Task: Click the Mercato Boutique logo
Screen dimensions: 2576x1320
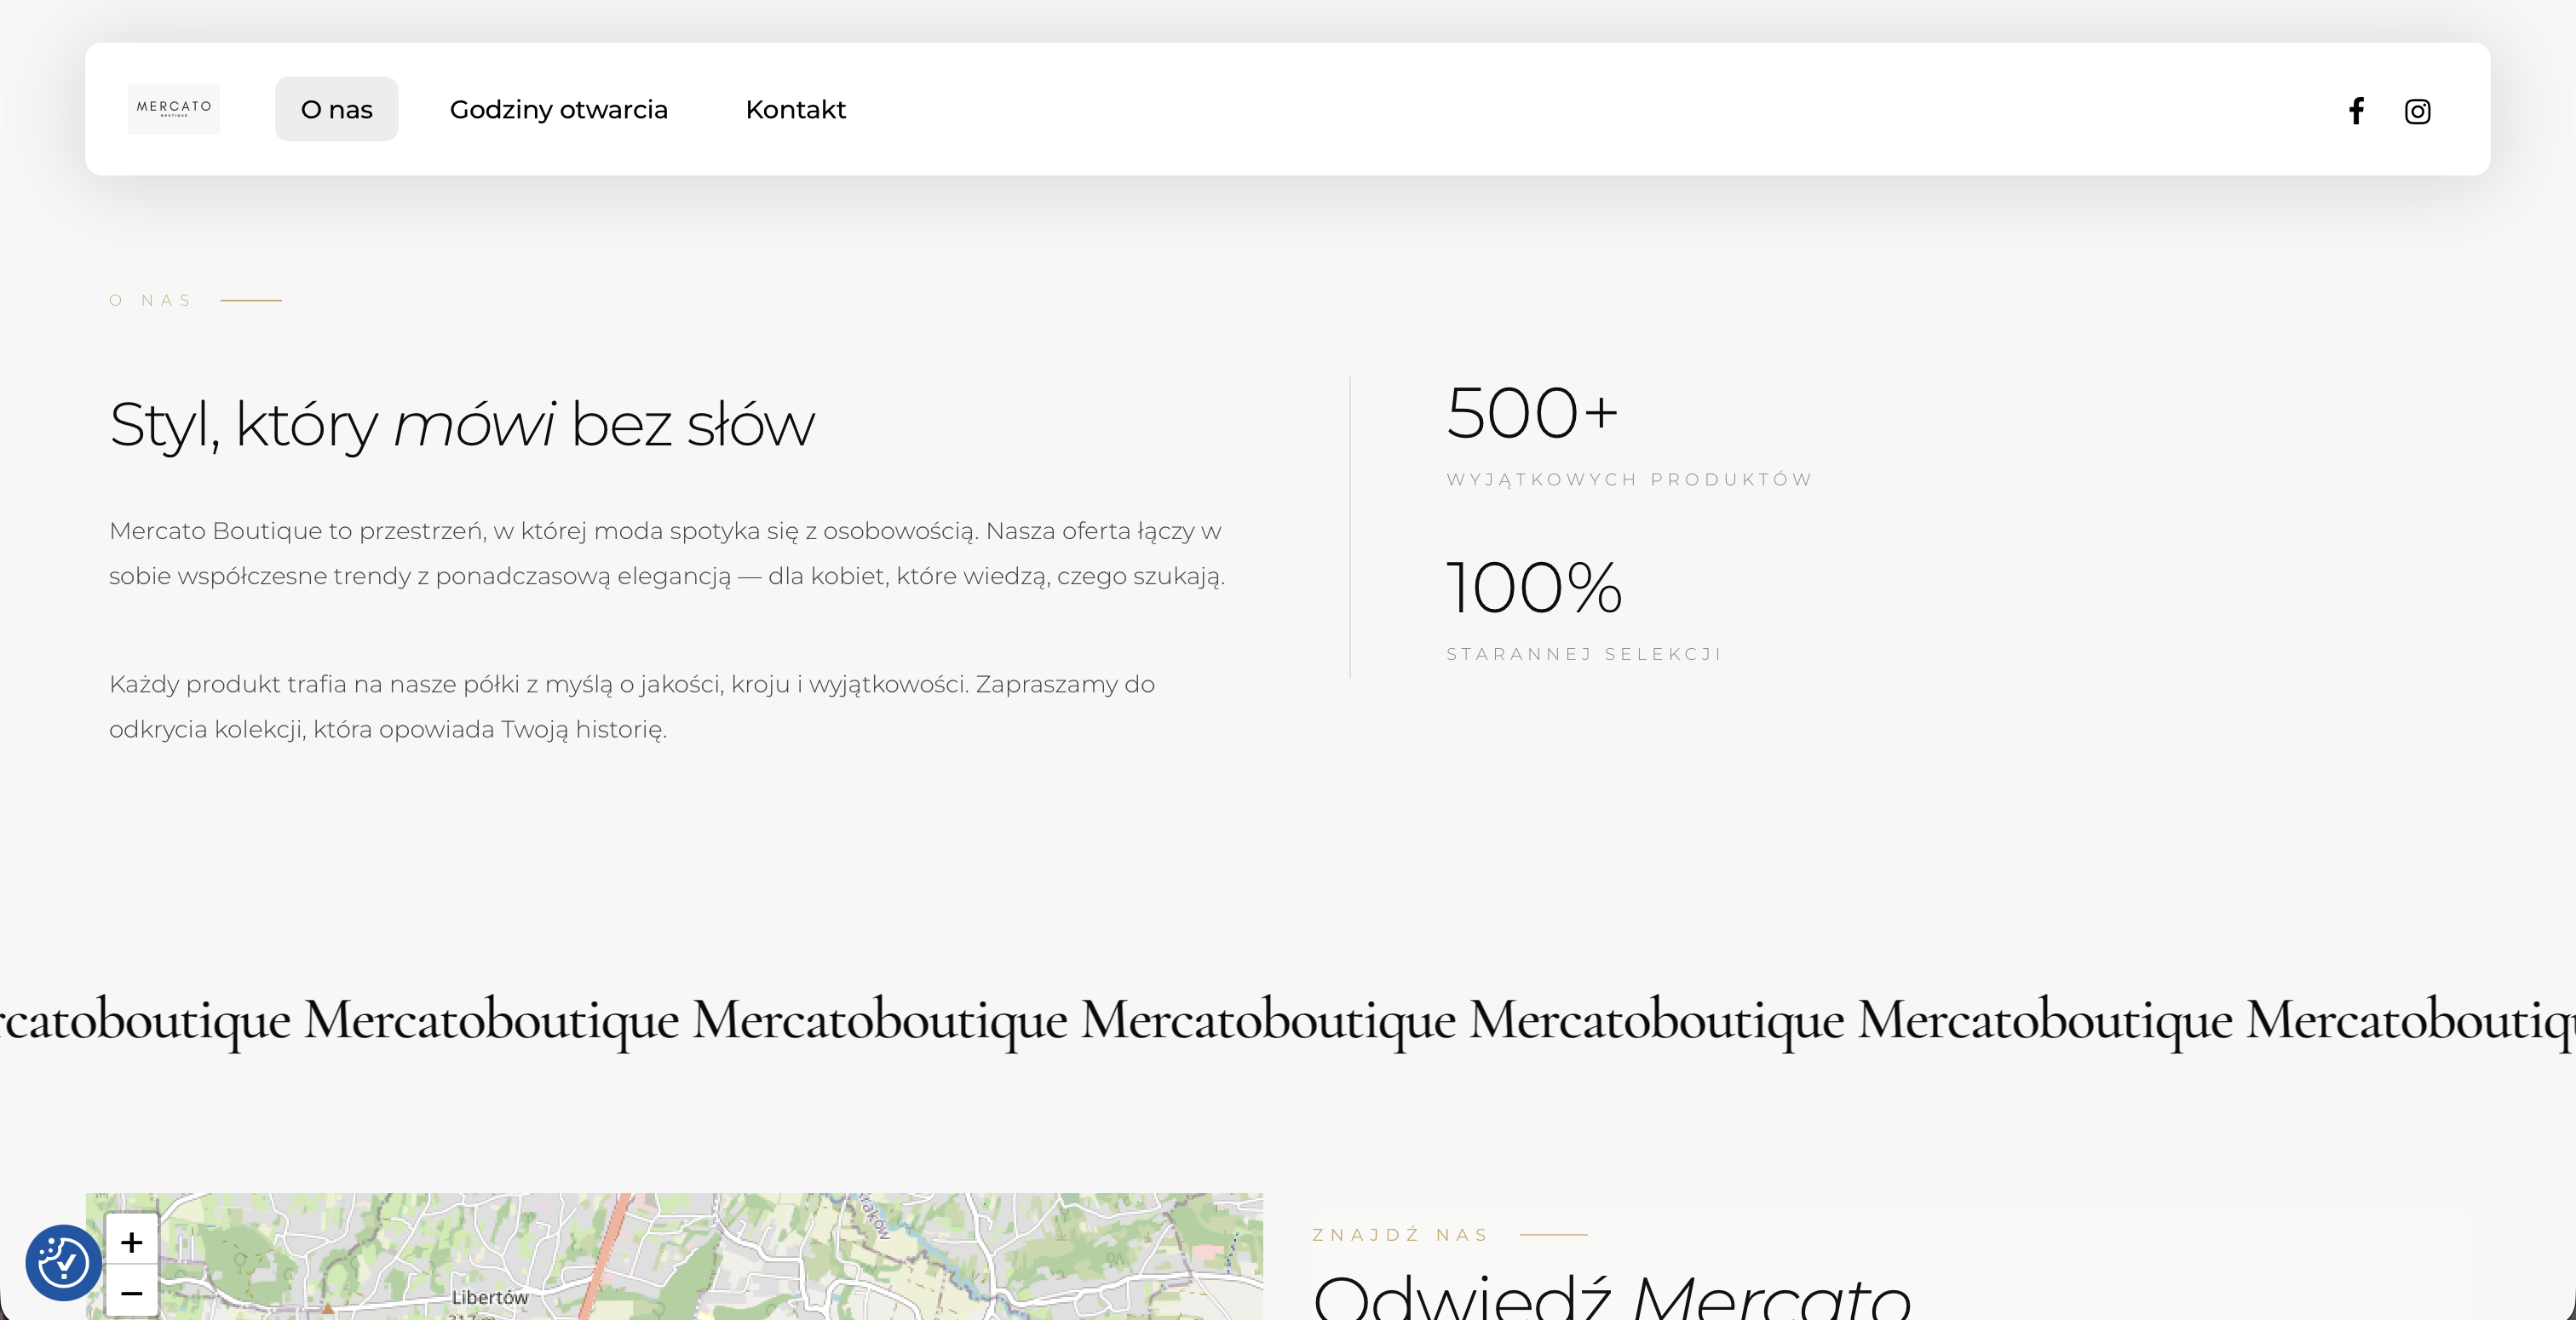Action: 173,109
